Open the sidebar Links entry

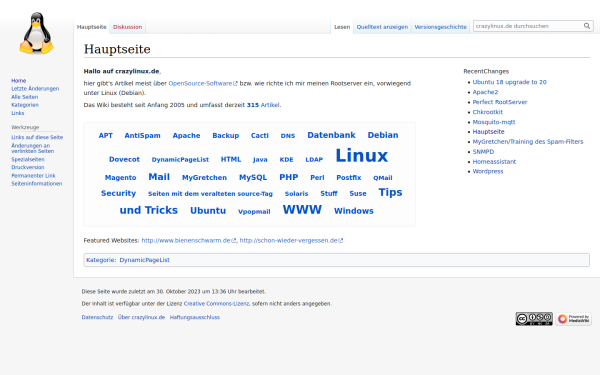tap(18, 113)
